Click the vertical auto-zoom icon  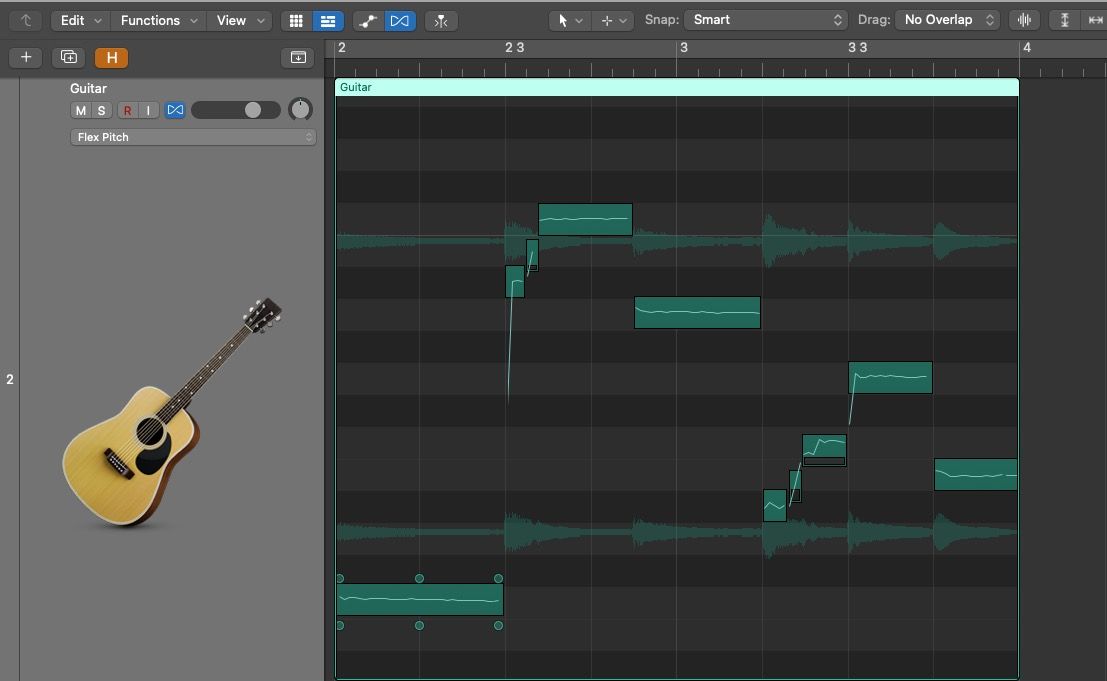pos(1063,20)
